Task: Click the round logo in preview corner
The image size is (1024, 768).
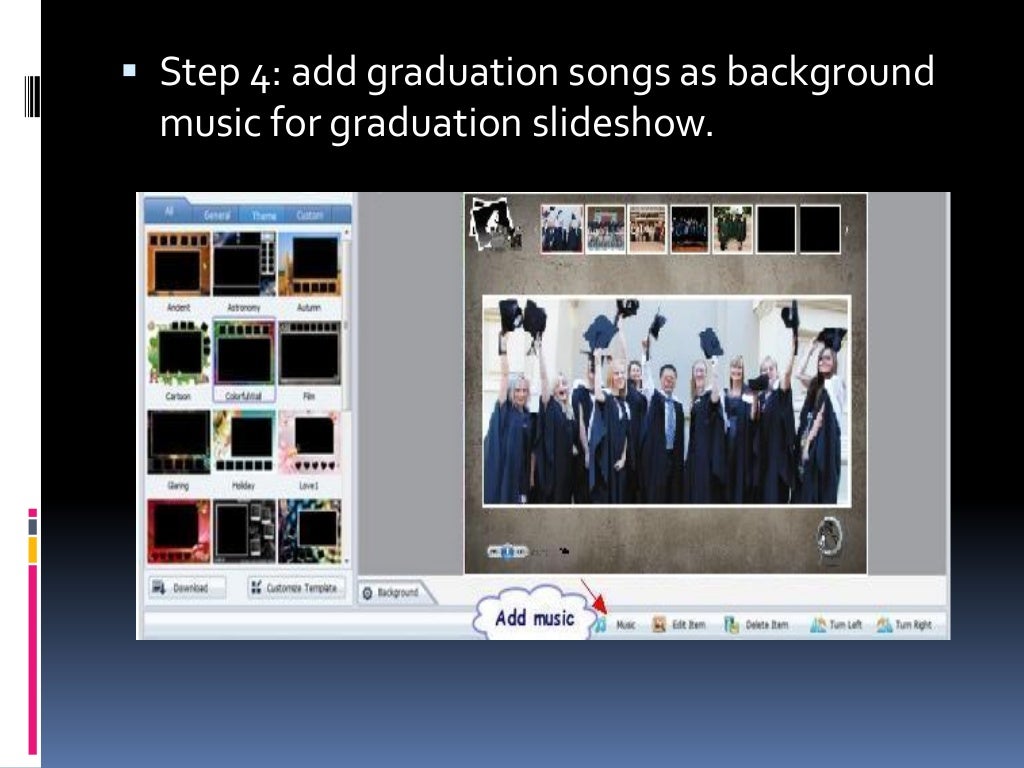Action: [x=829, y=537]
